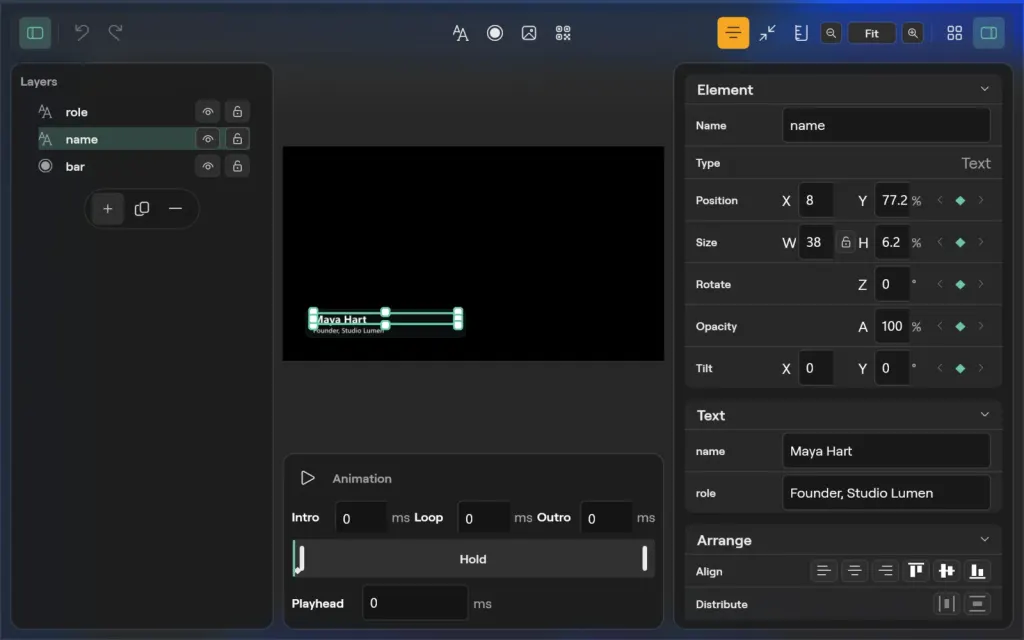The width and height of the screenshot is (1024, 640).
Task: Lock the bar layer
Action: 237,167
